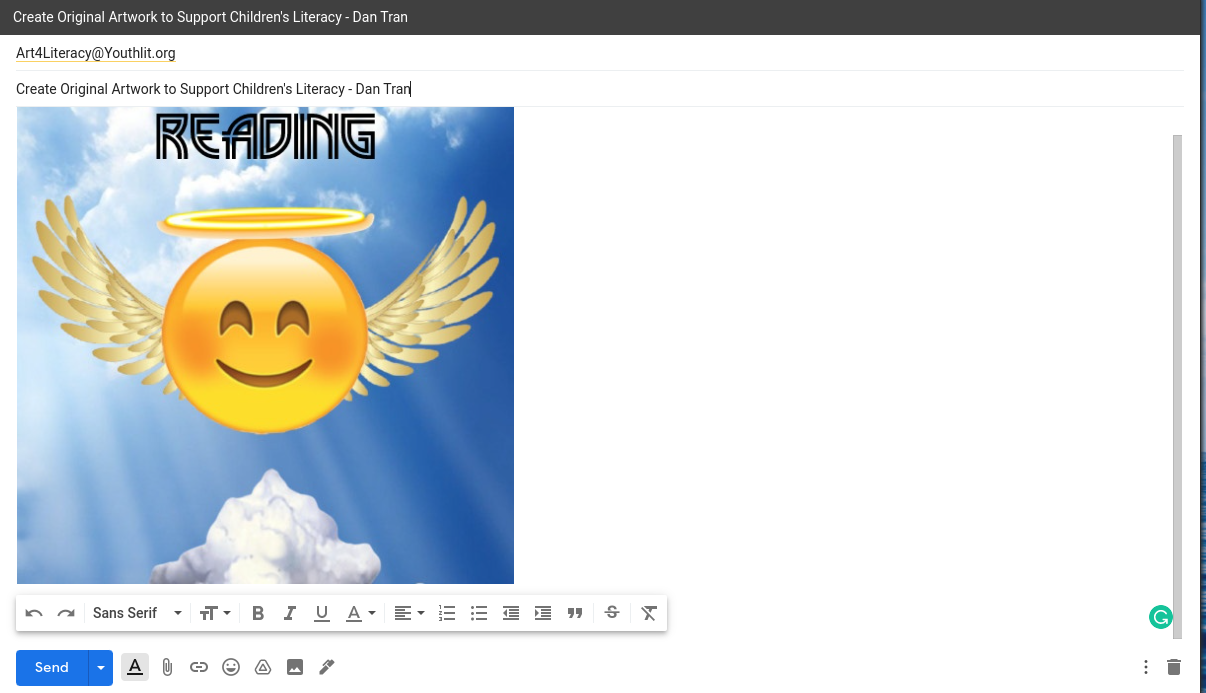This screenshot has width=1206, height=693.
Task: Decrease the indent level
Action: (511, 613)
